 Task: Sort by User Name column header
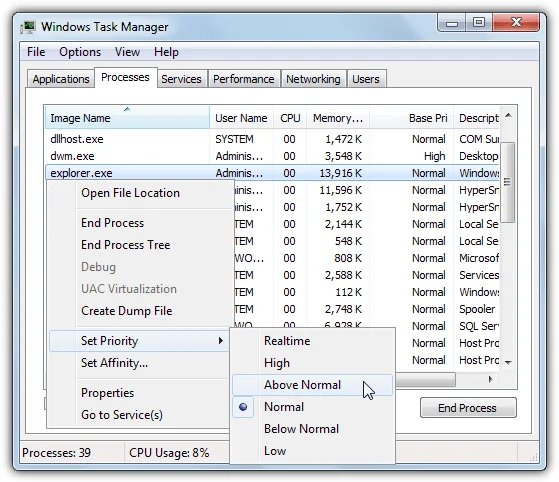click(241, 118)
